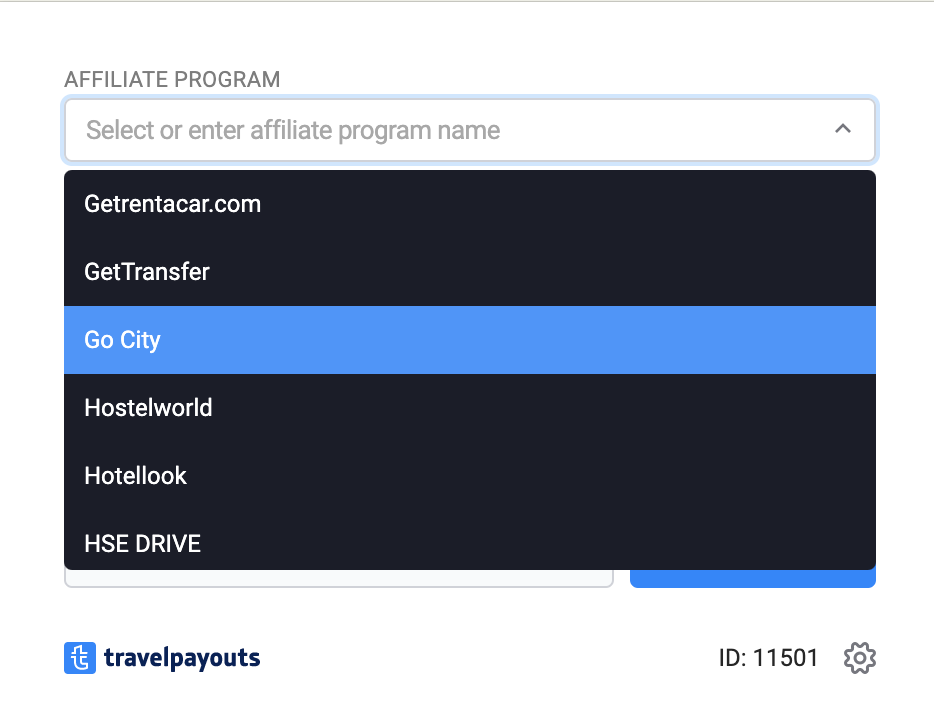Open the travelpayouts brand link
The image size is (934, 720).
coord(182,658)
